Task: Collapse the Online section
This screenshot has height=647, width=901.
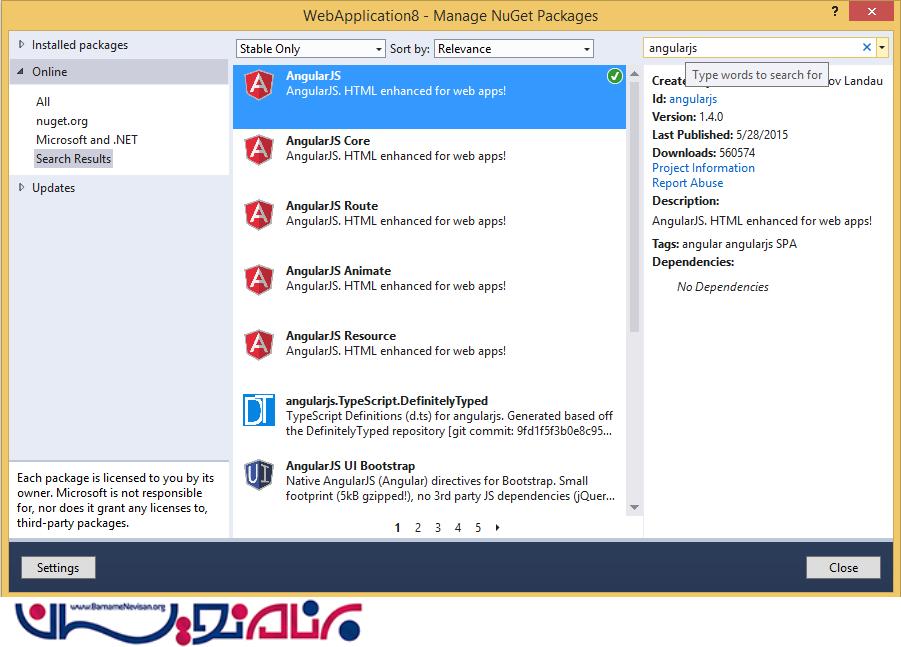Action: click(22, 72)
